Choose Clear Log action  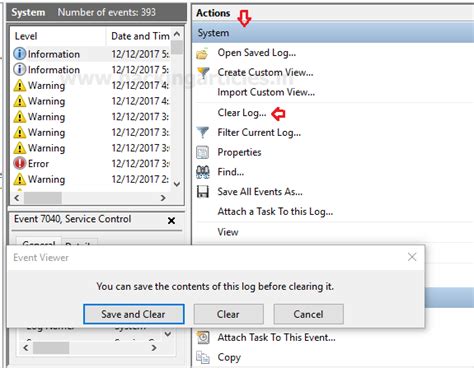coord(242,113)
